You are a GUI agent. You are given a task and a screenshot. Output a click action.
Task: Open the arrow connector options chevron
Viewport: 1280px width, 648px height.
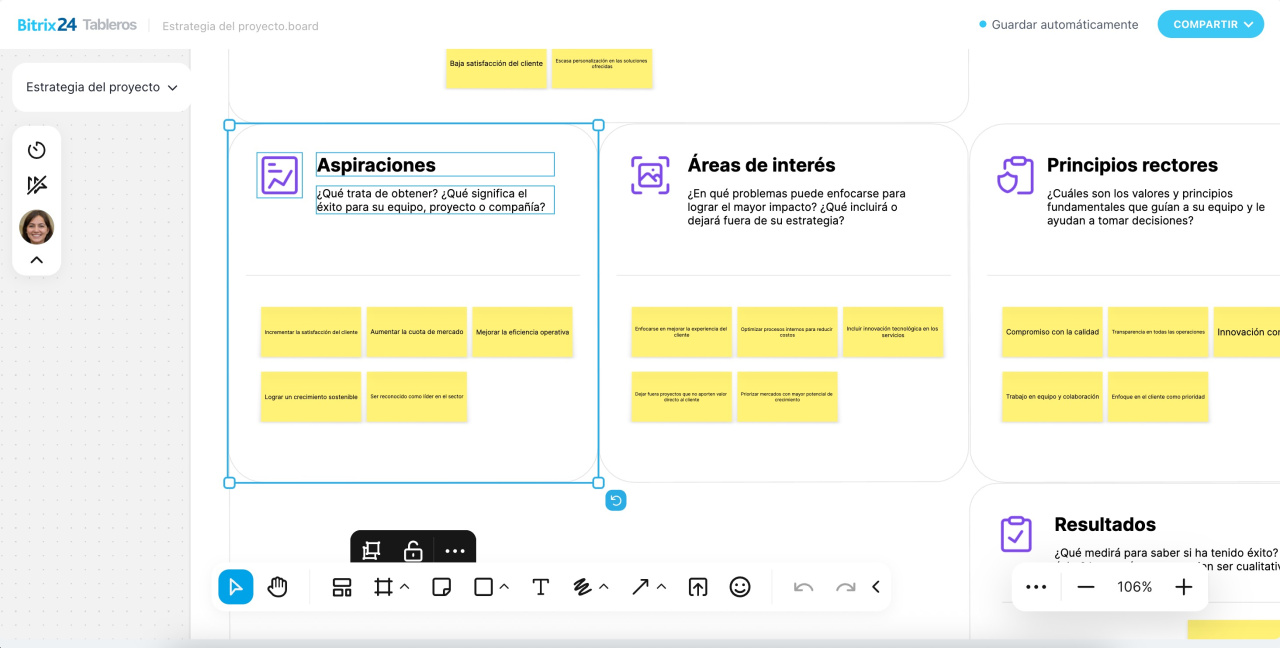pos(661,587)
